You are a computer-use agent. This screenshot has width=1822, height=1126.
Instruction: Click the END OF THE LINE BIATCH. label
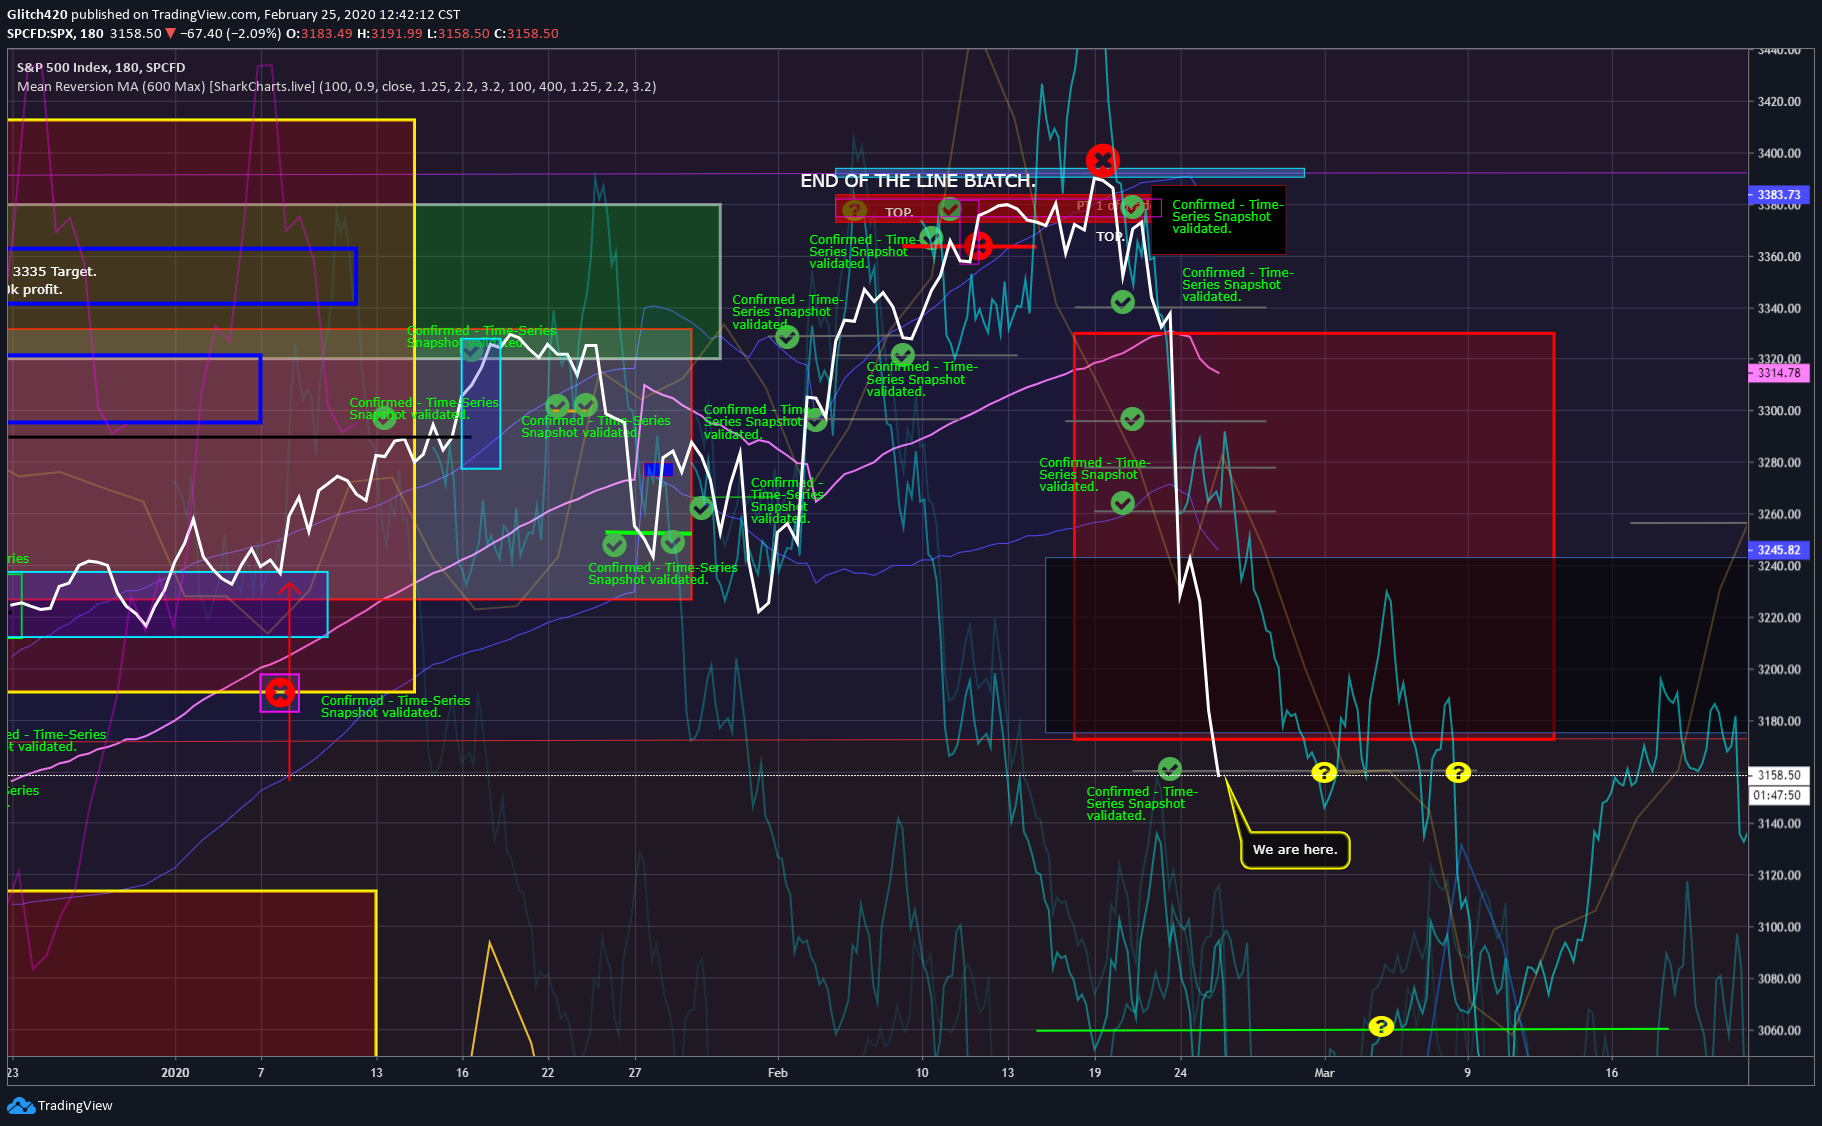point(918,181)
